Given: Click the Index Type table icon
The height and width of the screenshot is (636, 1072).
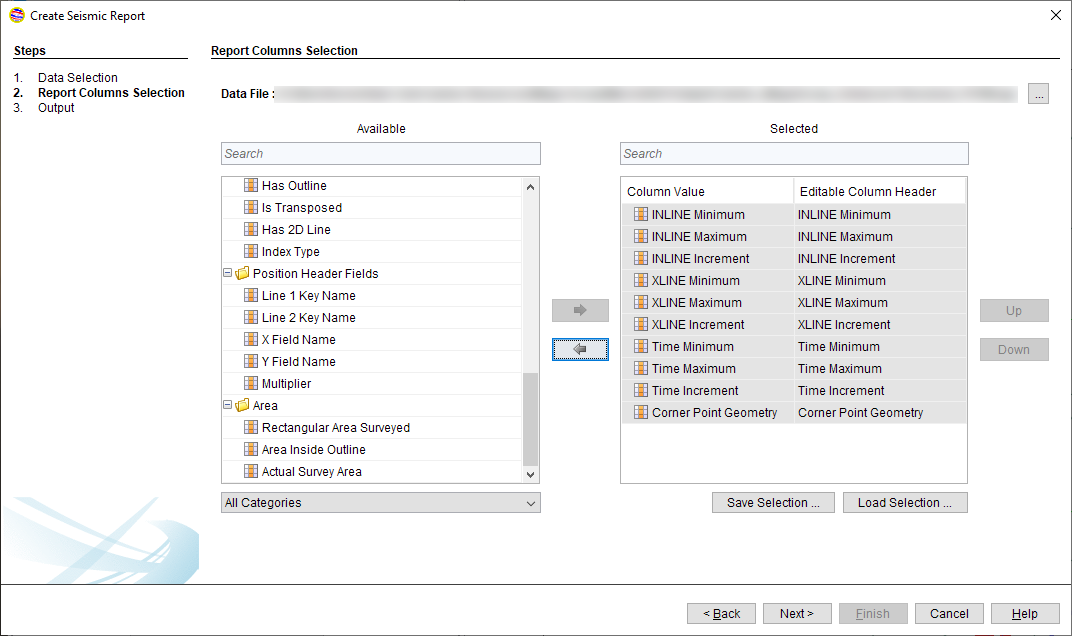Looking at the screenshot, I should pyautogui.click(x=251, y=251).
